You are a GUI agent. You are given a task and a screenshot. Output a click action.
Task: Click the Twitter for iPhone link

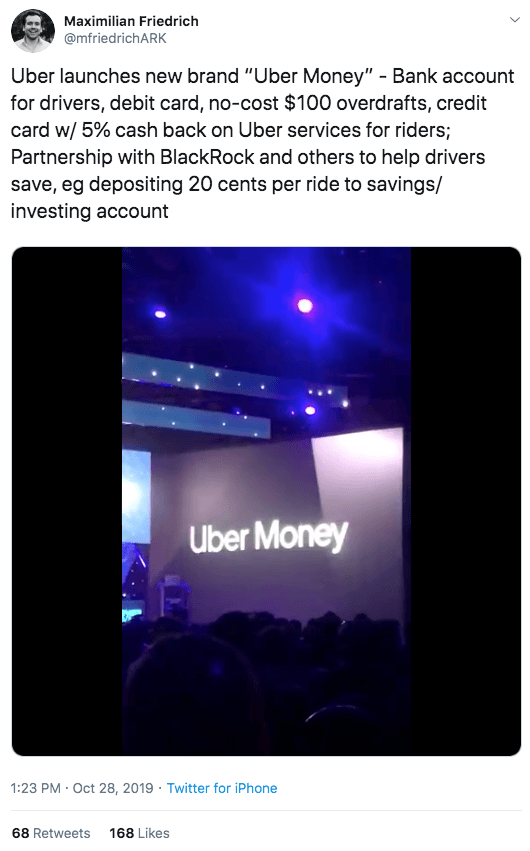click(222, 788)
